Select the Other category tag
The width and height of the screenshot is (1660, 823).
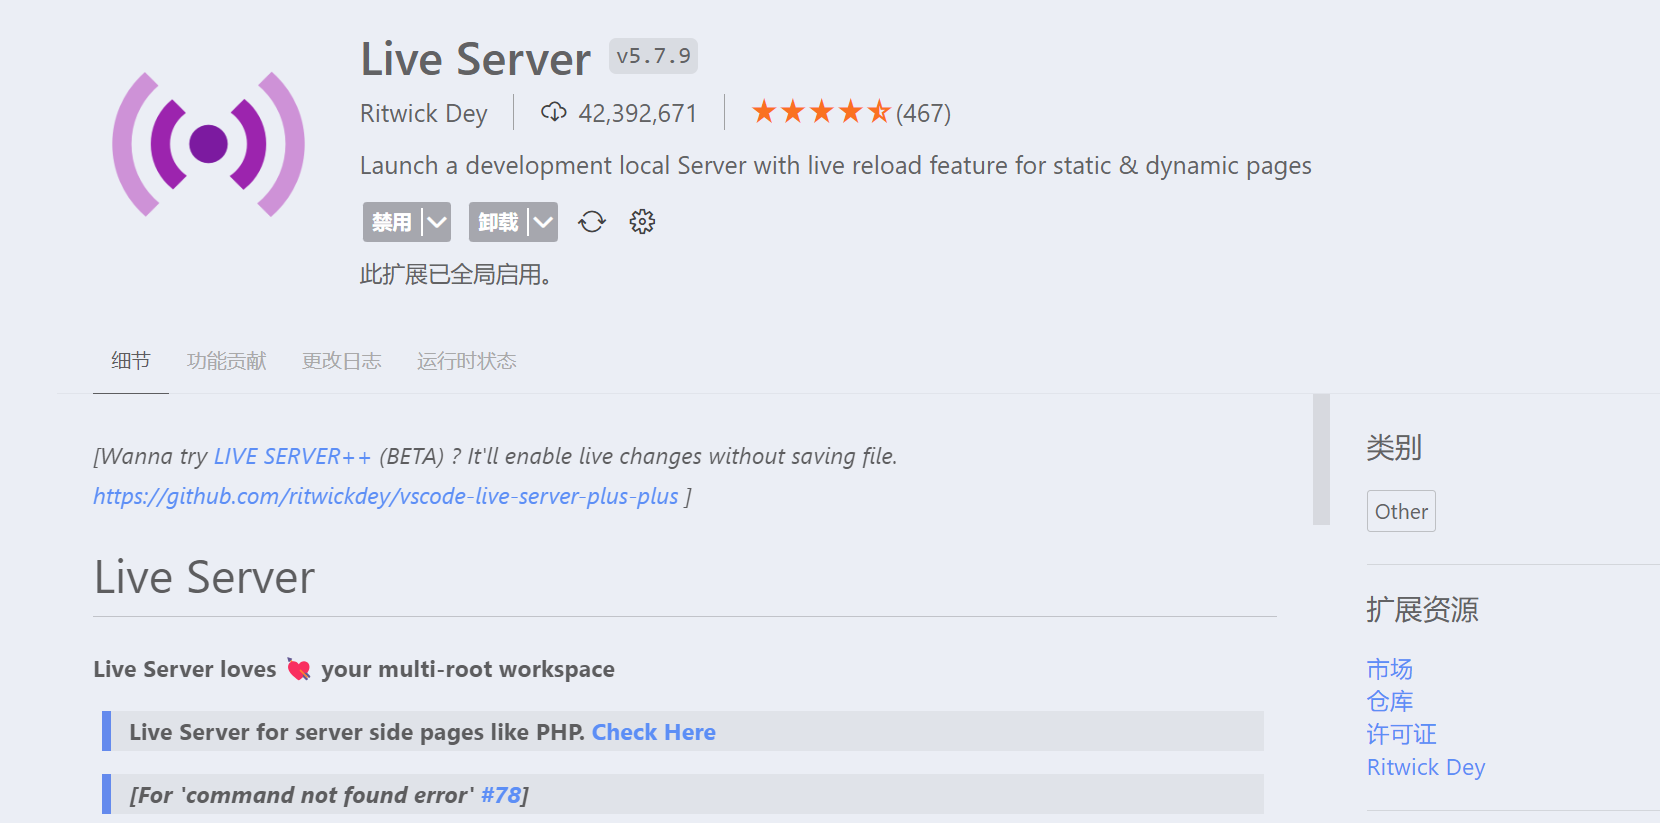coord(1401,511)
